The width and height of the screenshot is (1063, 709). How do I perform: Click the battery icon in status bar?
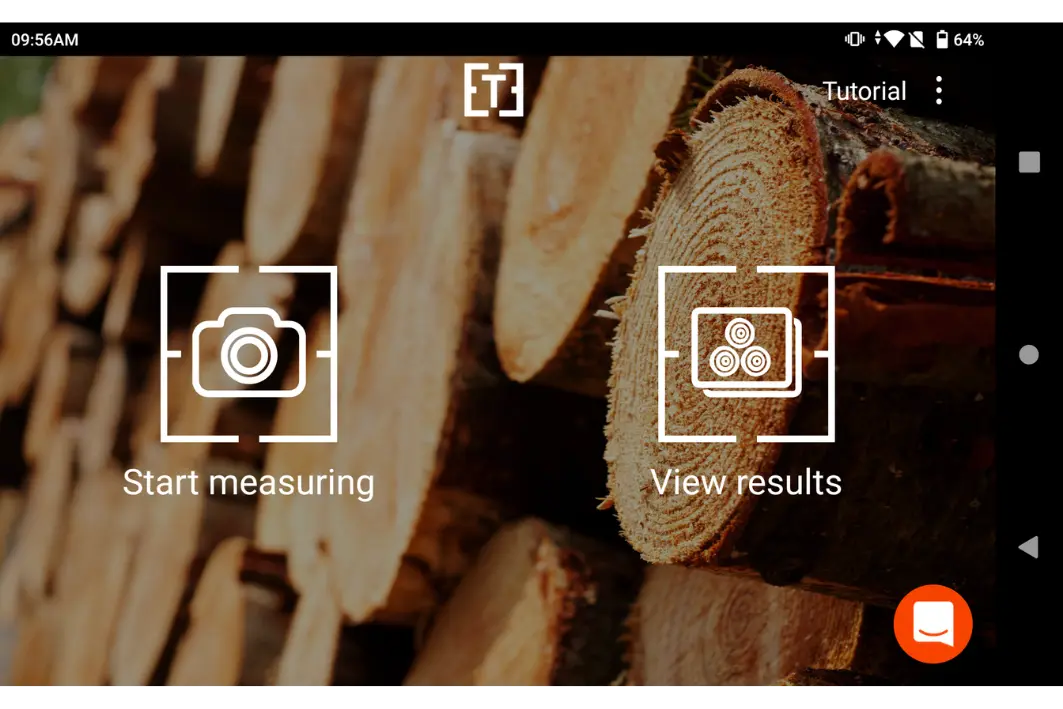pyautogui.click(x=941, y=39)
